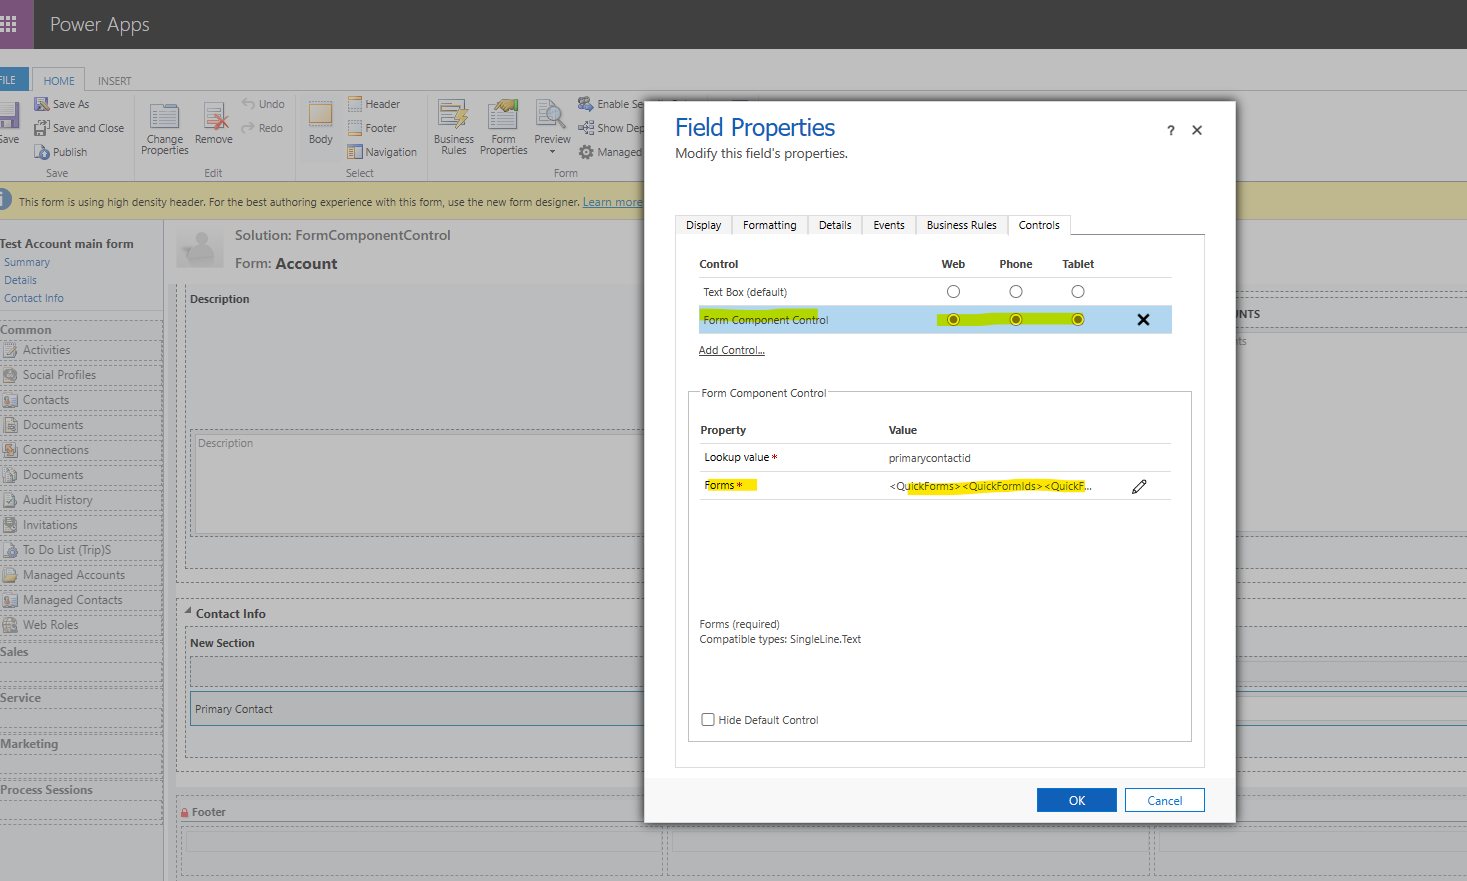
Task: Click the Save As ribbon icon
Action: [42, 104]
